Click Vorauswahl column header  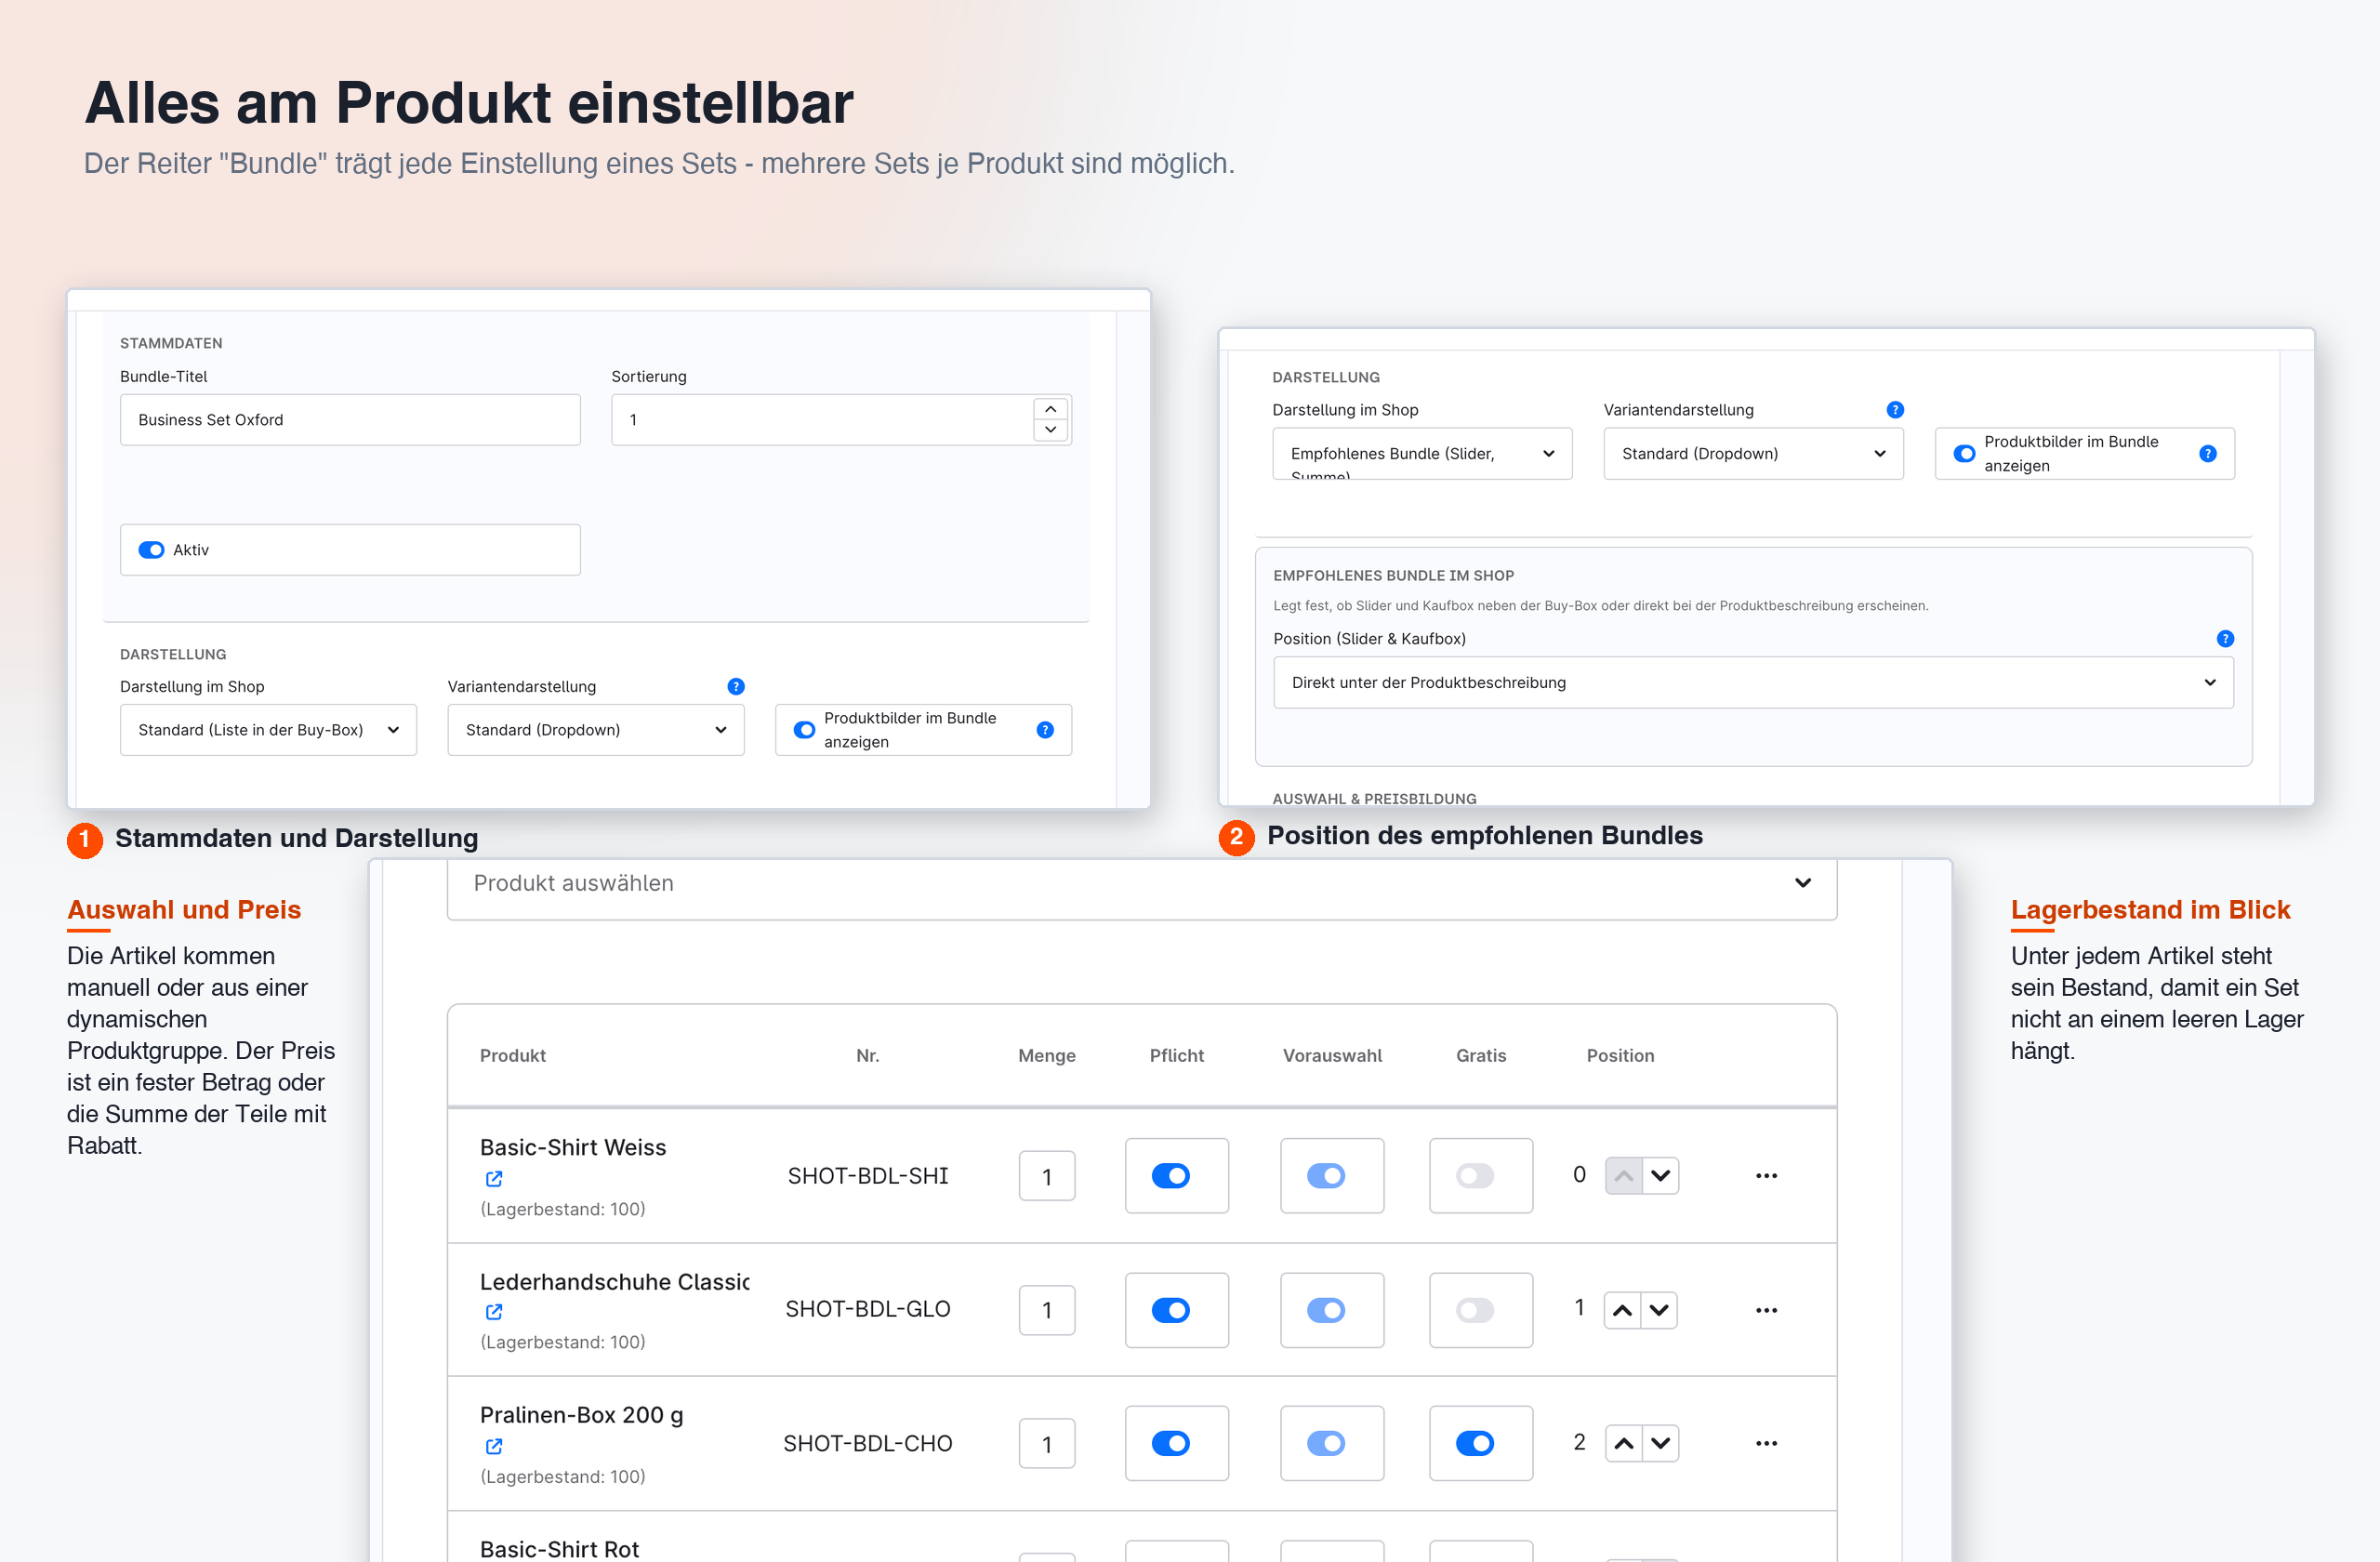point(1332,1056)
